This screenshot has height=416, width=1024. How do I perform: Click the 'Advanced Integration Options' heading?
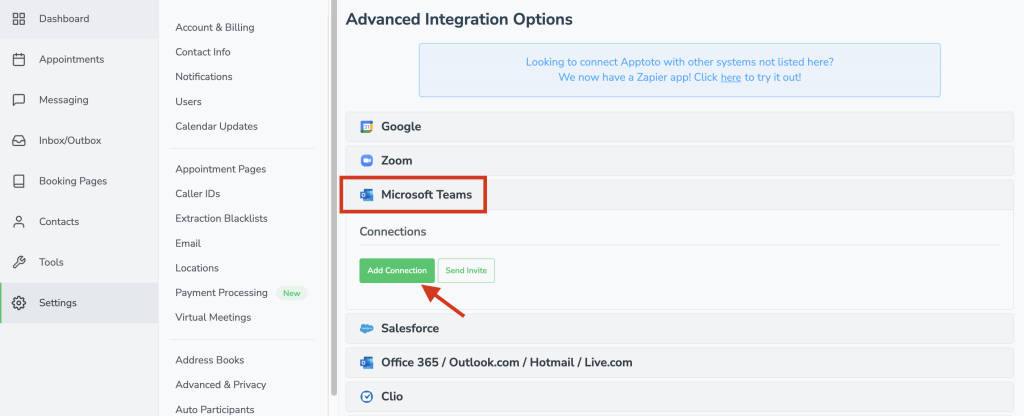coord(459,20)
